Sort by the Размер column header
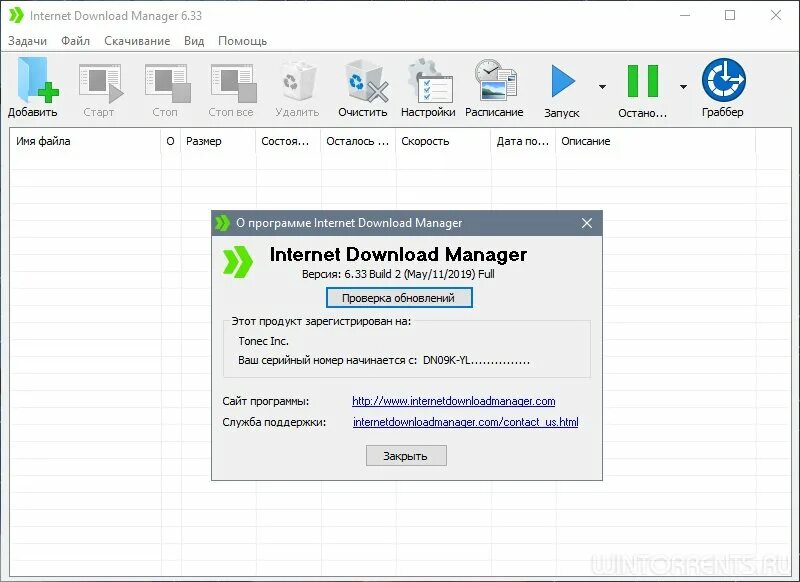800x582 pixels. 218,141
